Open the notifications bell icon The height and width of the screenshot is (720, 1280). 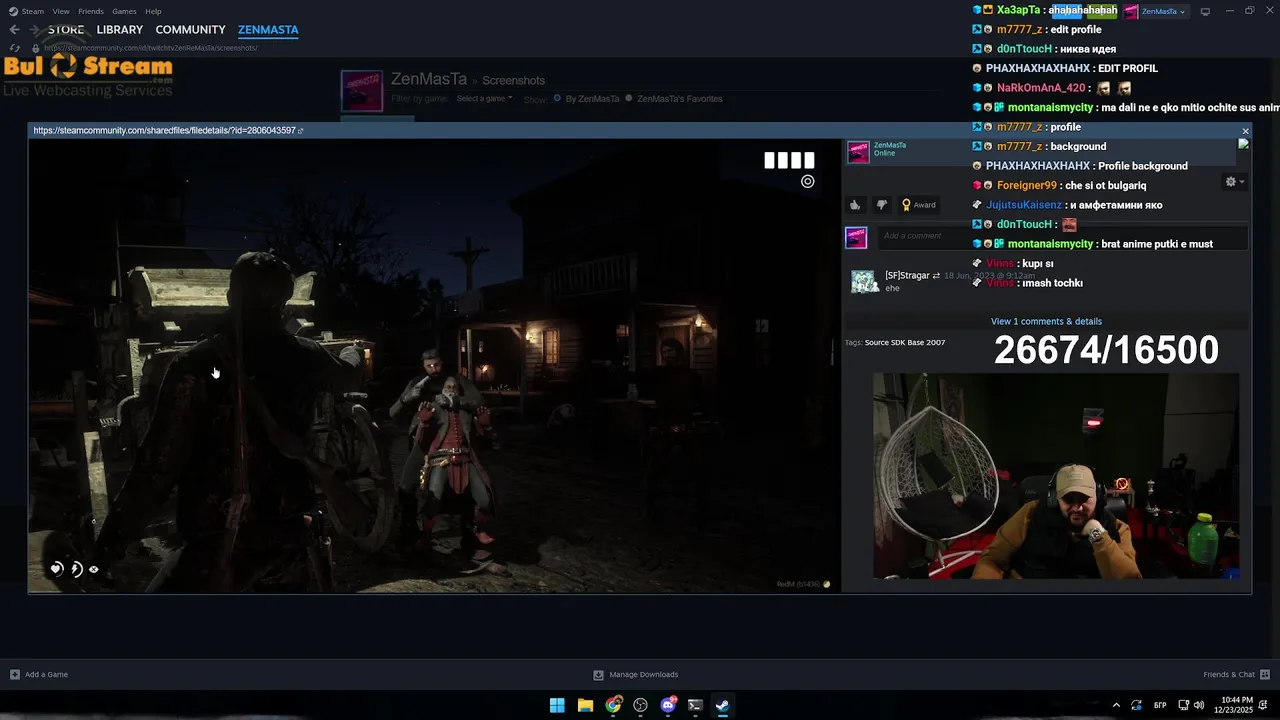tap(1265, 705)
